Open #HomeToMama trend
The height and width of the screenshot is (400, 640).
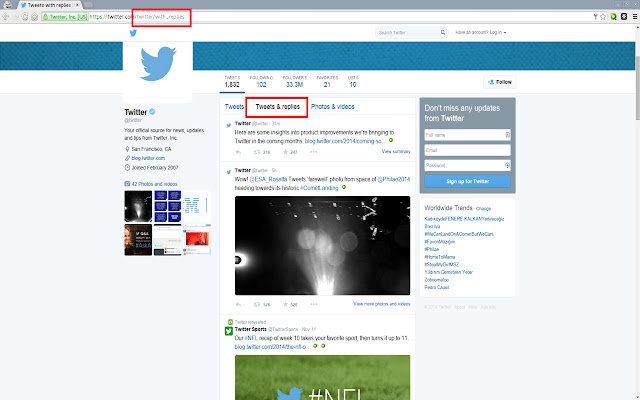point(440,257)
